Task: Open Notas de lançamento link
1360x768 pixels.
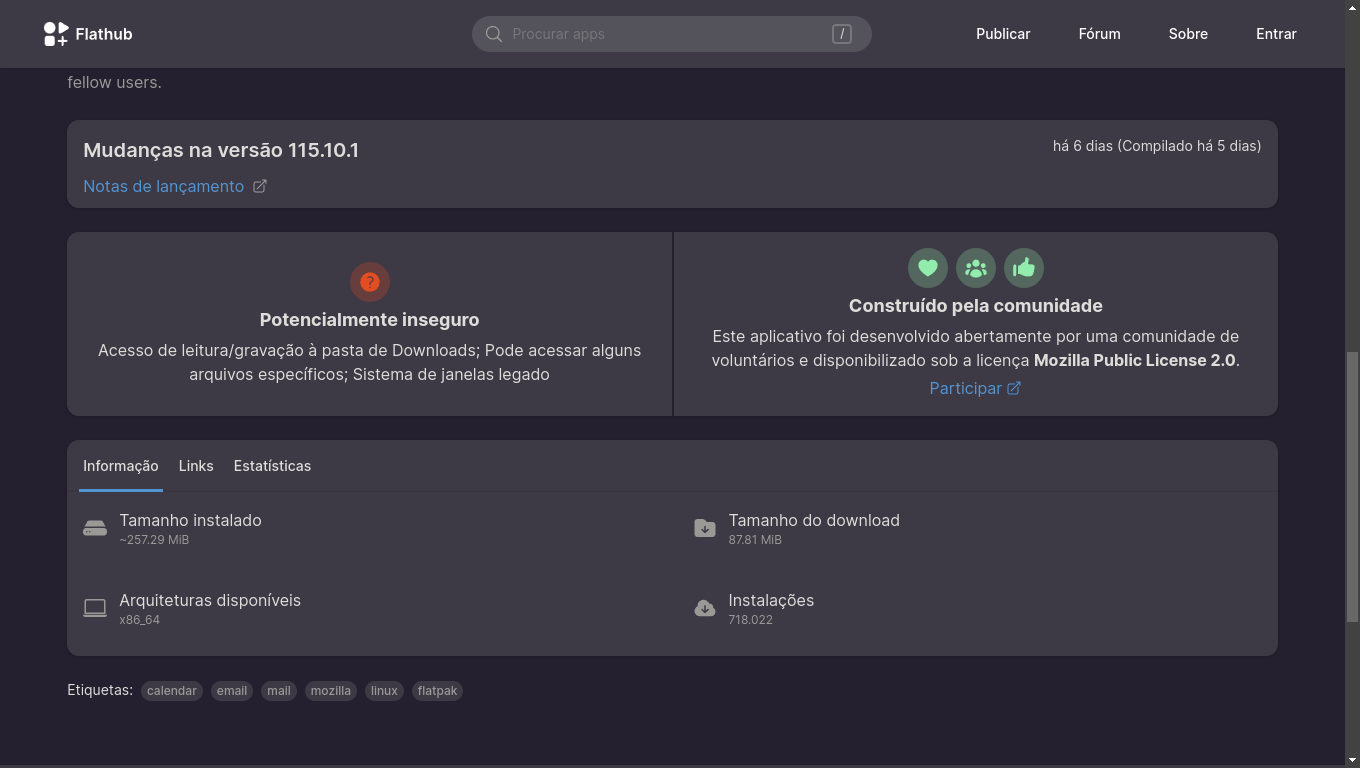Action: coord(165,186)
